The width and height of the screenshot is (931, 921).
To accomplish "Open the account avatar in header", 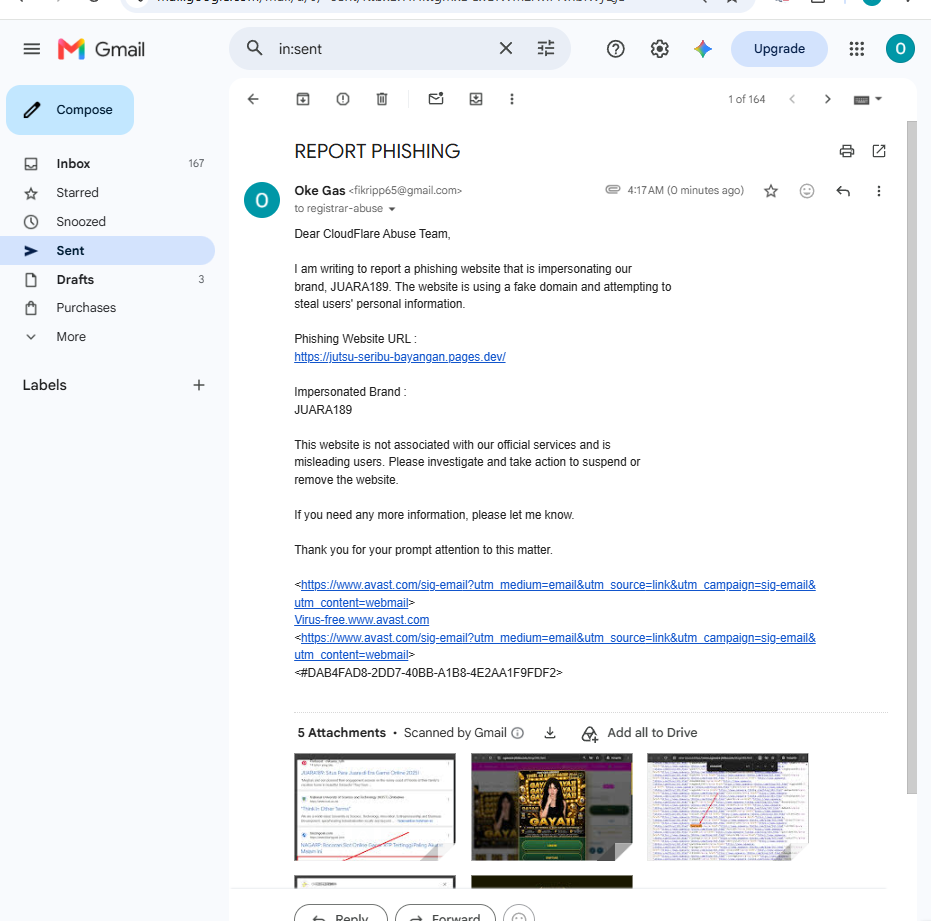I will pyautogui.click(x=900, y=49).
